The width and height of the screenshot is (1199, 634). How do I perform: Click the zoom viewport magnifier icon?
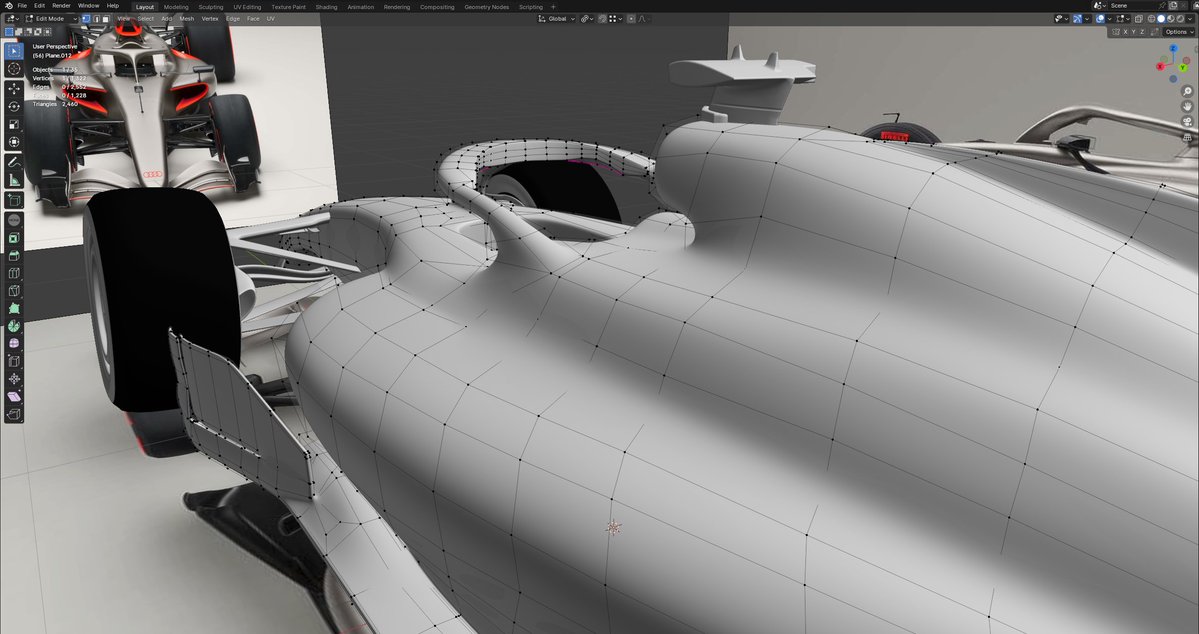pyautogui.click(x=1188, y=91)
